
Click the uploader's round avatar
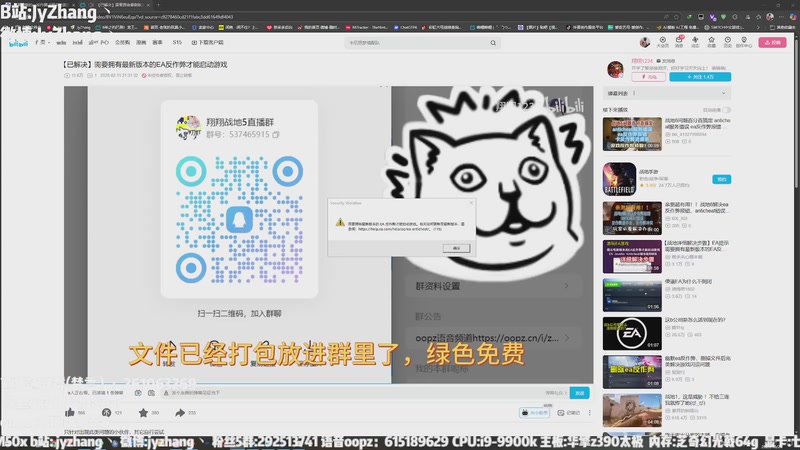pos(615,69)
